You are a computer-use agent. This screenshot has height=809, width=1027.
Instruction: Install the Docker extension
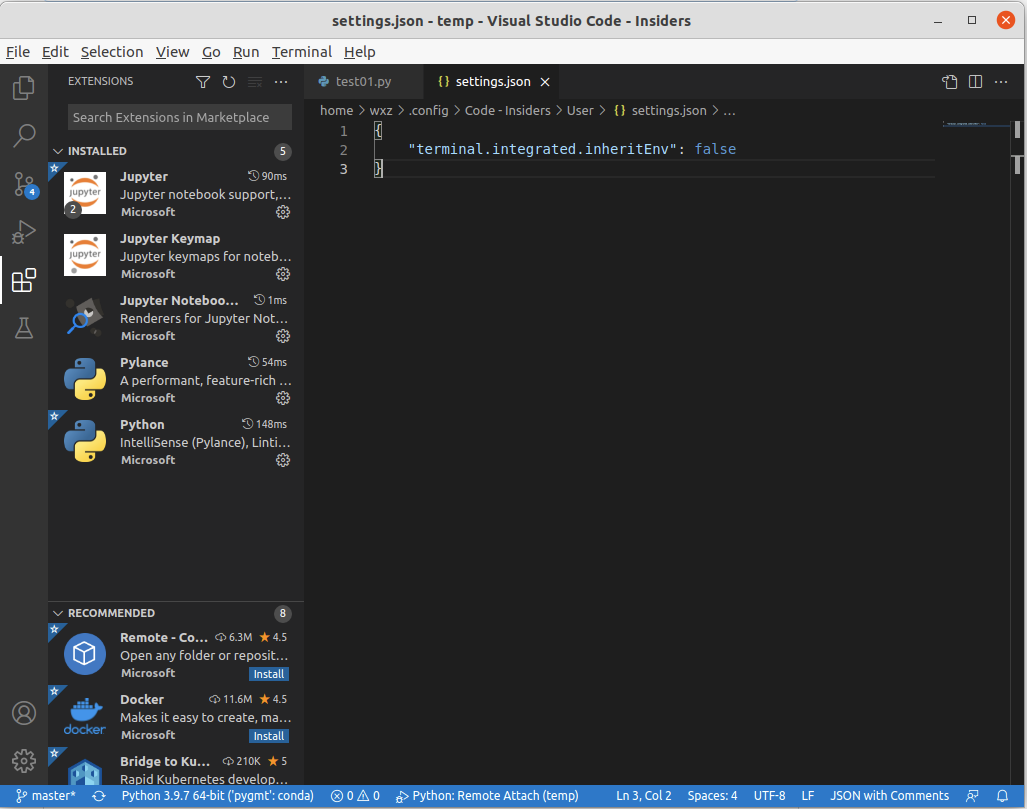268,736
